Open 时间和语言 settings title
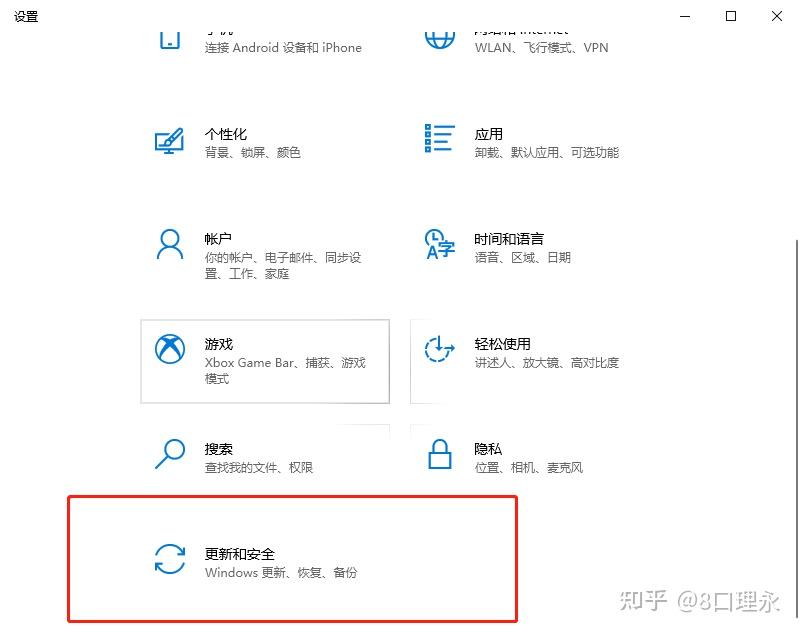This screenshot has height=634, width=800. [509, 239]
